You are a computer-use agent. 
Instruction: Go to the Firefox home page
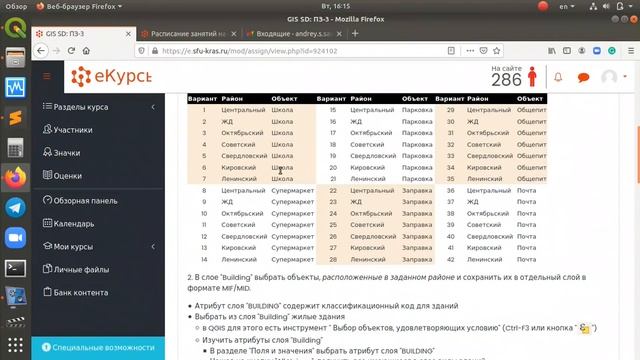(86, 51)
